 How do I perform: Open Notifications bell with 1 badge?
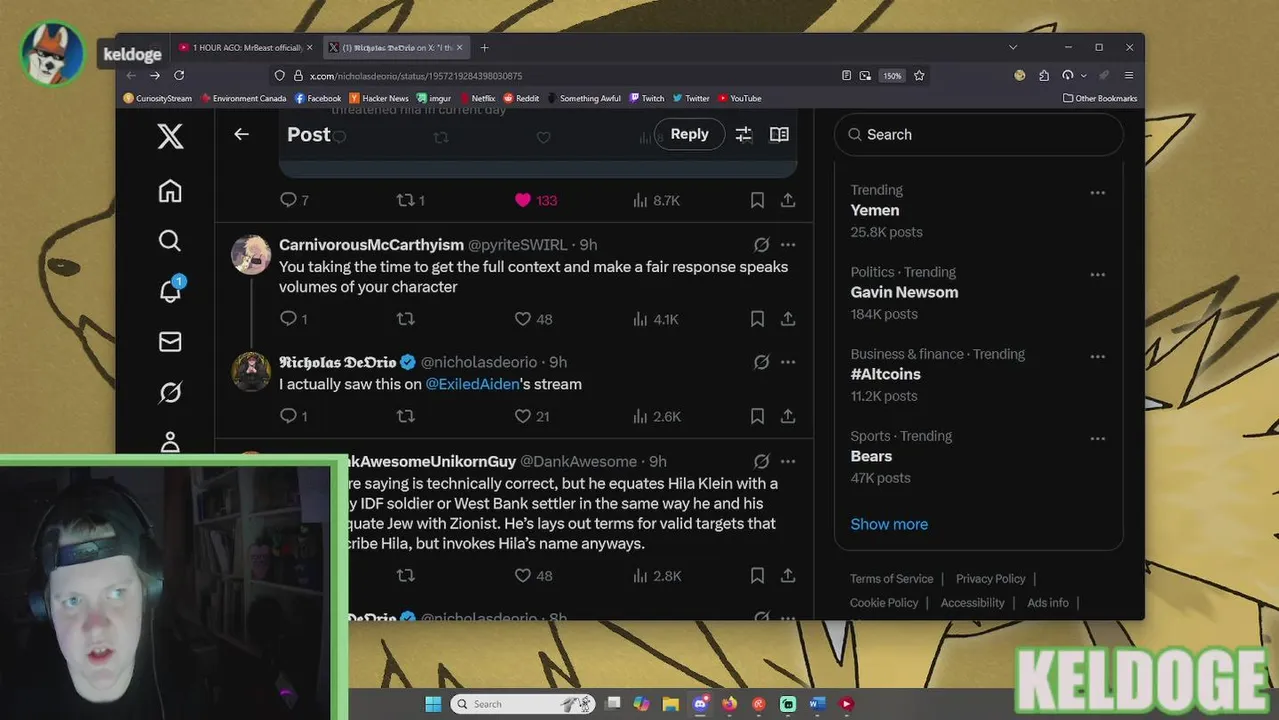pos(170,290)
